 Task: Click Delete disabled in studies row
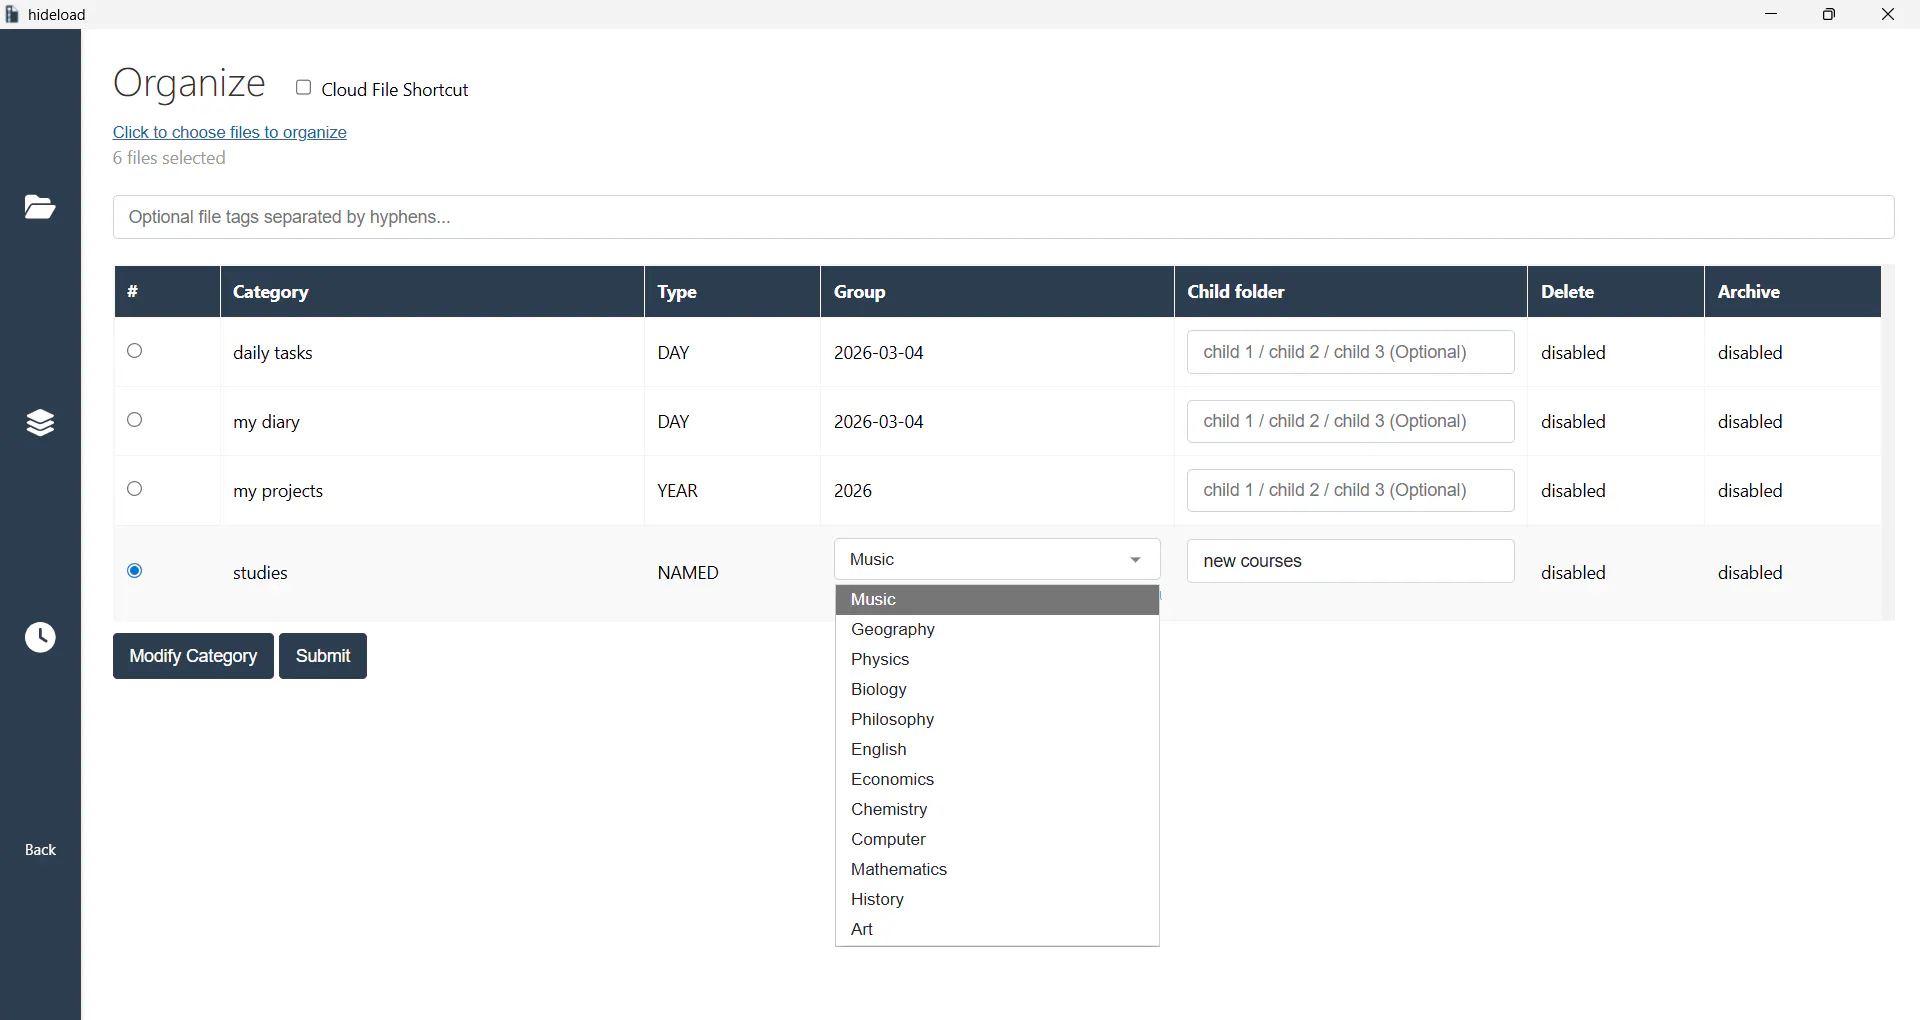[1574, 573]
